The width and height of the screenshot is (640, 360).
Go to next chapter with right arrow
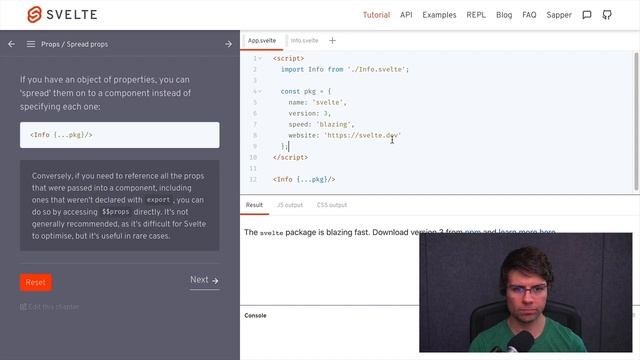click(x=229, y=44)
